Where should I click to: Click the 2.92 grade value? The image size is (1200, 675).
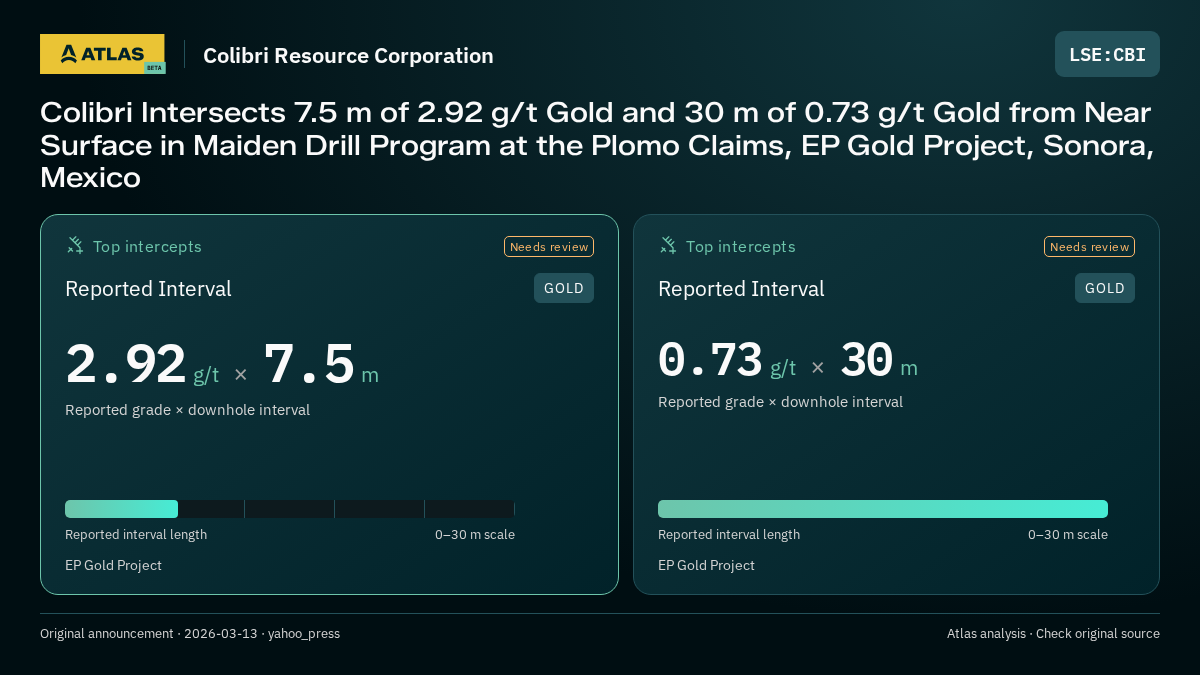pos(126,364)
